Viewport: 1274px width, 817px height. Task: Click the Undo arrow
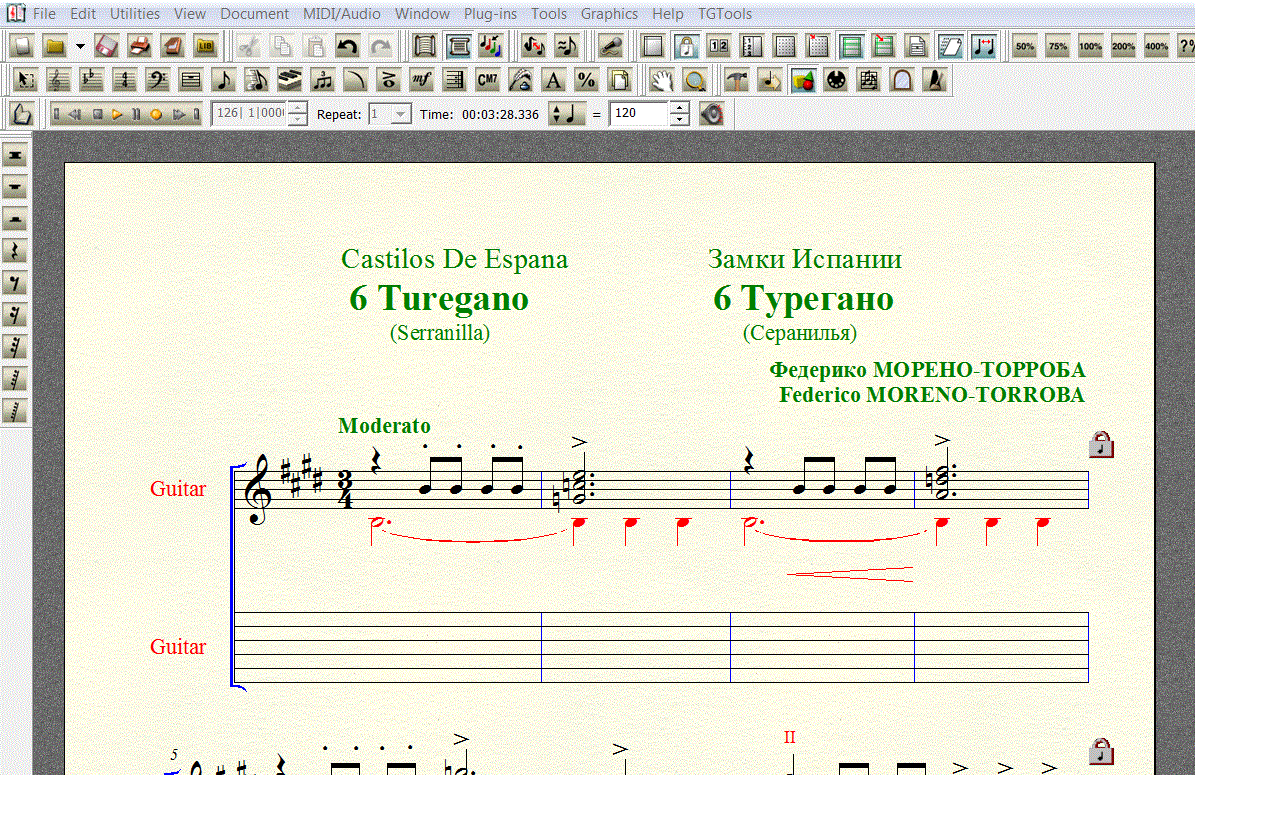click(347, 46)
